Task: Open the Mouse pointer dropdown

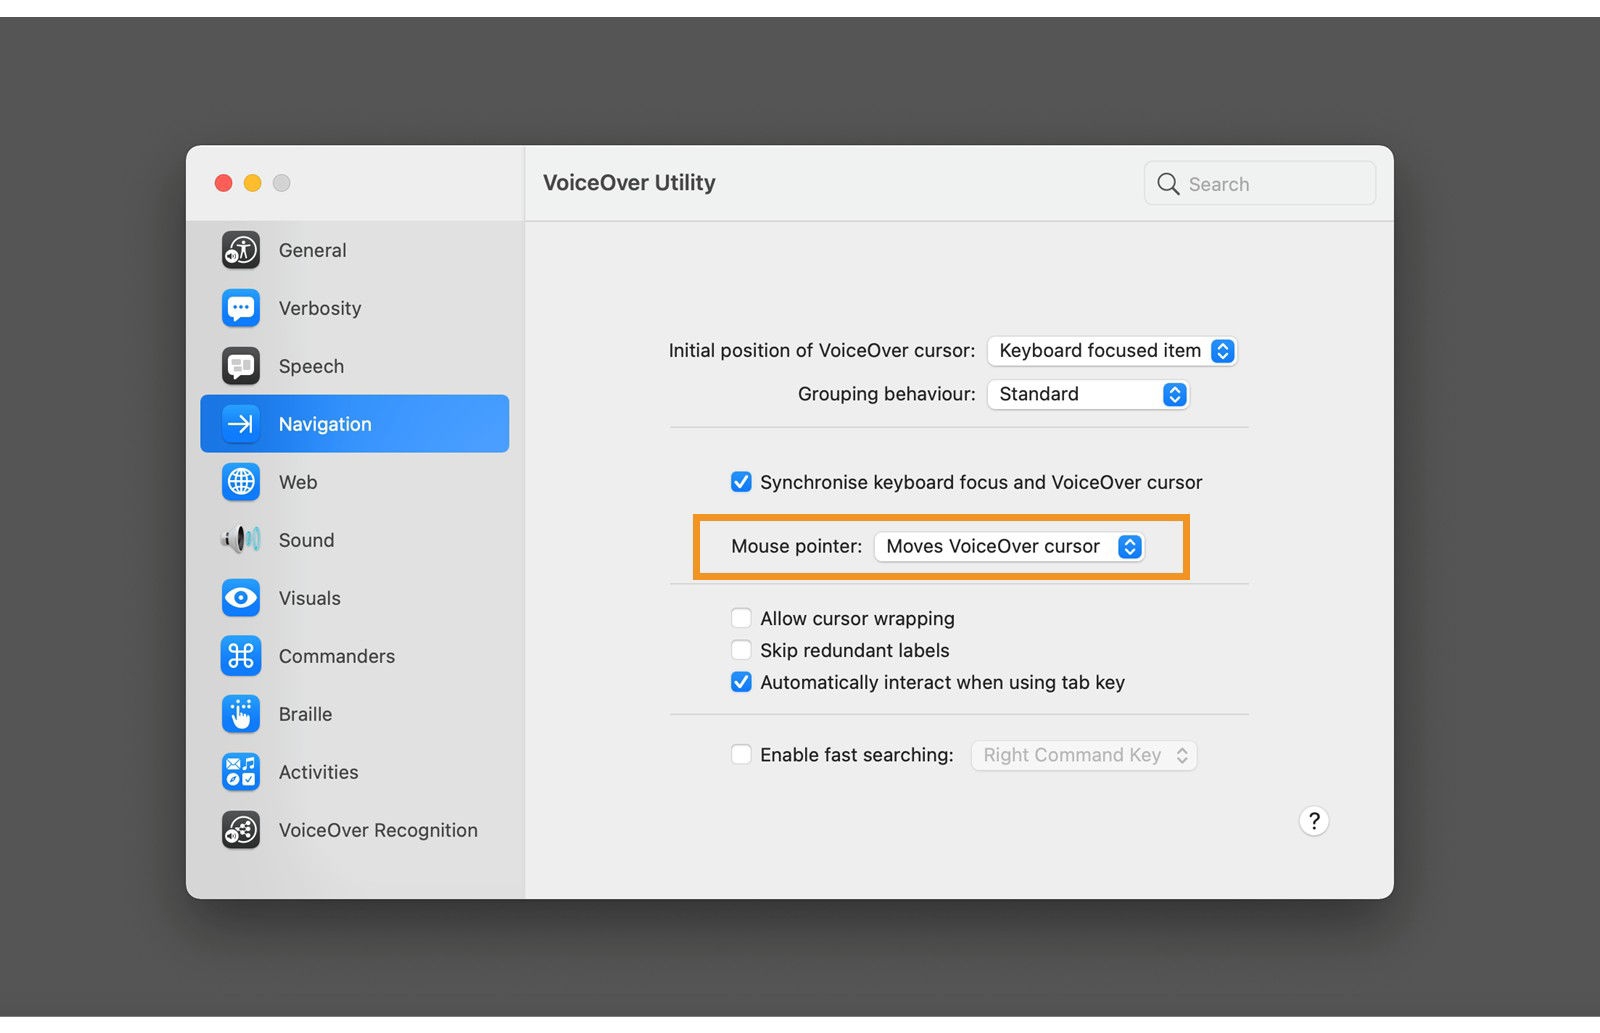Action: tap(1010, 546)
